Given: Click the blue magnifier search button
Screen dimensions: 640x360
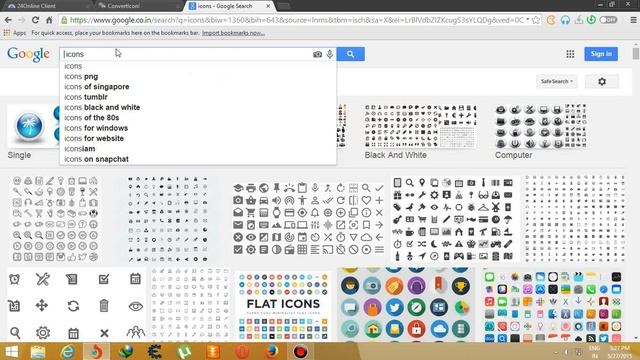Looking at the screenshot, I should [x=350, y=54].
